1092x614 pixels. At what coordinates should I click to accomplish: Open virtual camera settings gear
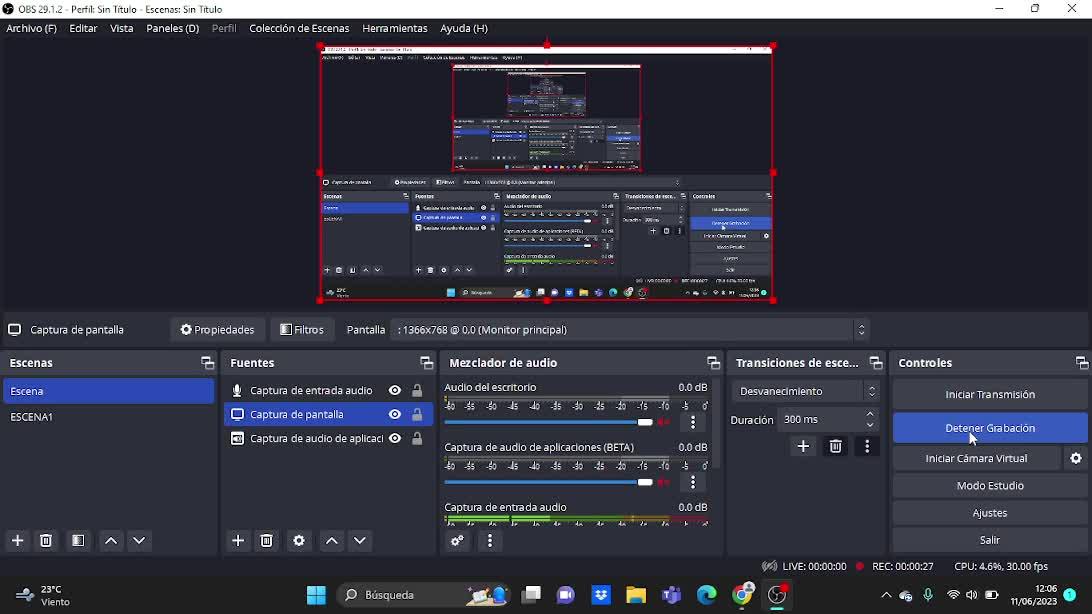[1076, 458]
